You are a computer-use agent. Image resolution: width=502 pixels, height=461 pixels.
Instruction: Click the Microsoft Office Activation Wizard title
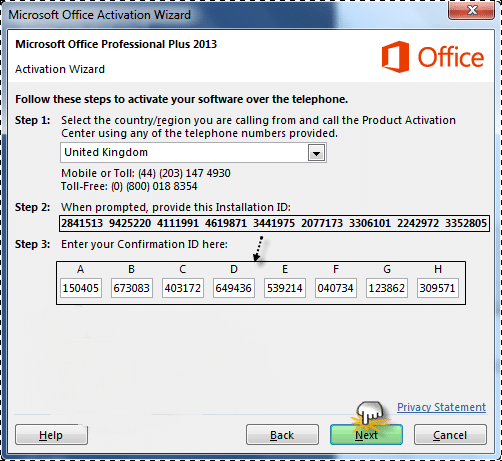click(x=99, y=15)
